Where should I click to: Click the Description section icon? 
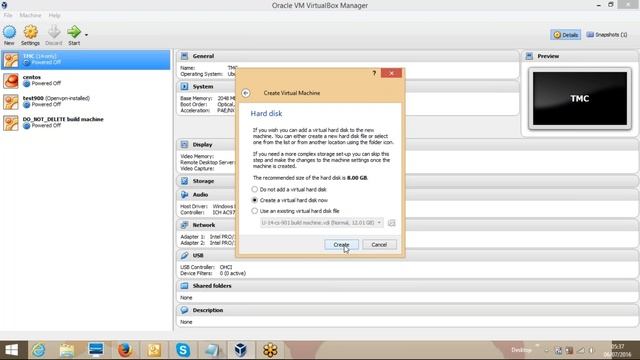[x=184, y=310]
